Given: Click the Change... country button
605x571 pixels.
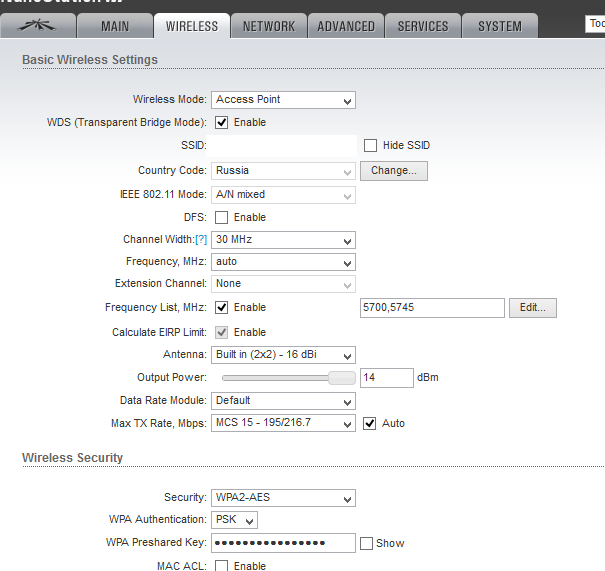Looking at the screenshot, I should point(394,171).
